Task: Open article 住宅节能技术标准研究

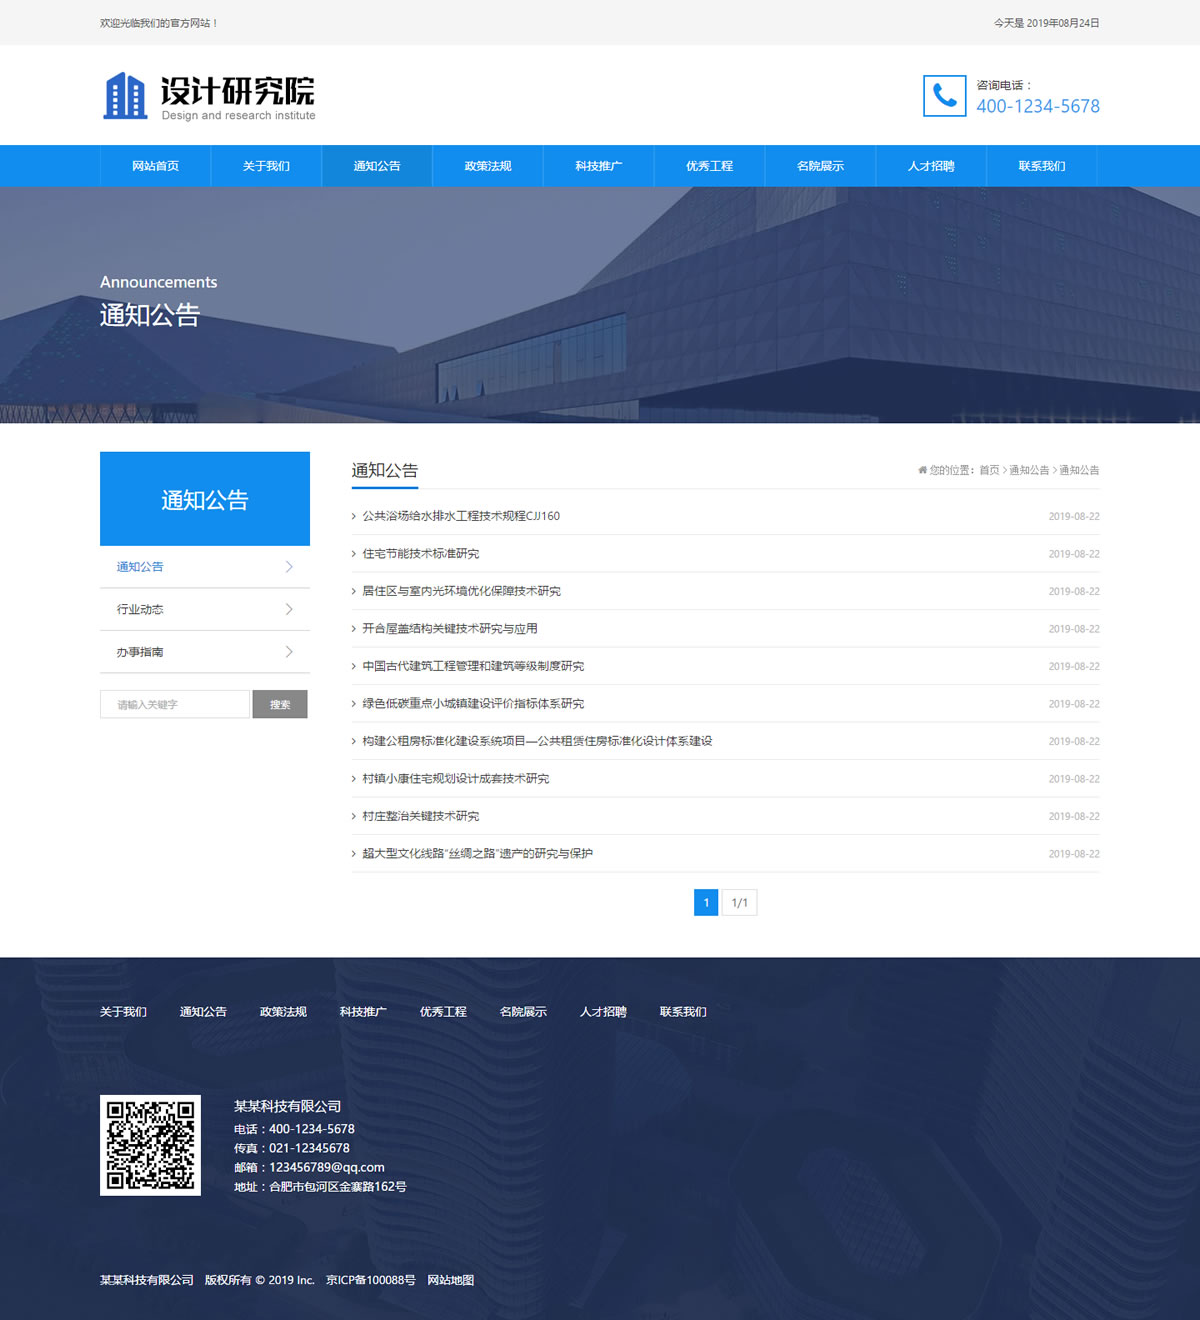Action: click(421, 554)
